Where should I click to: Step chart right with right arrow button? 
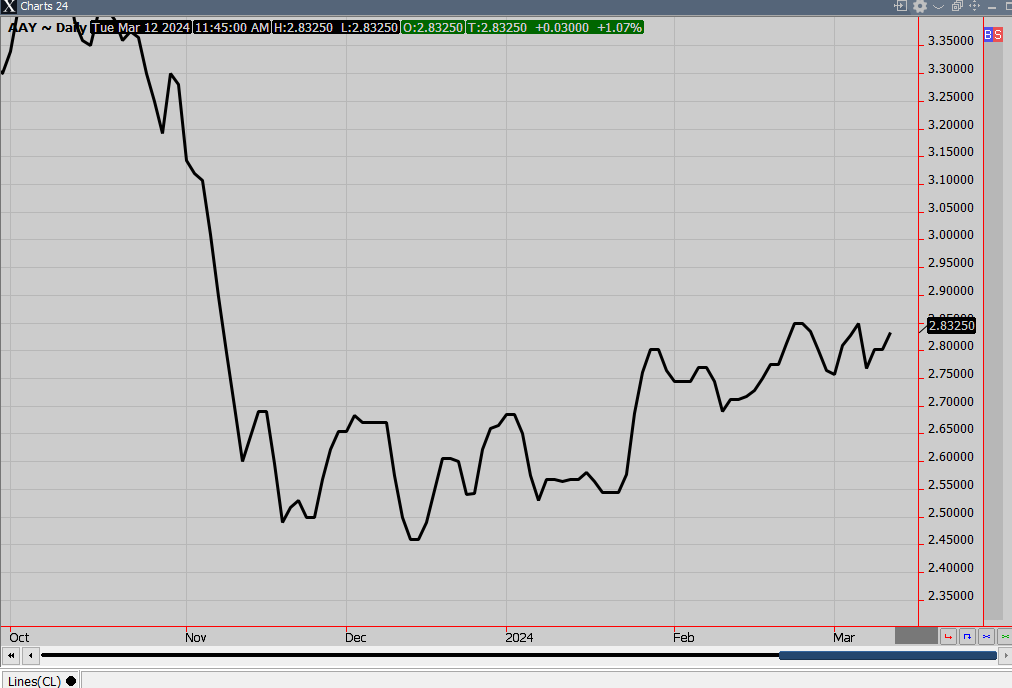pos(1005,656)
